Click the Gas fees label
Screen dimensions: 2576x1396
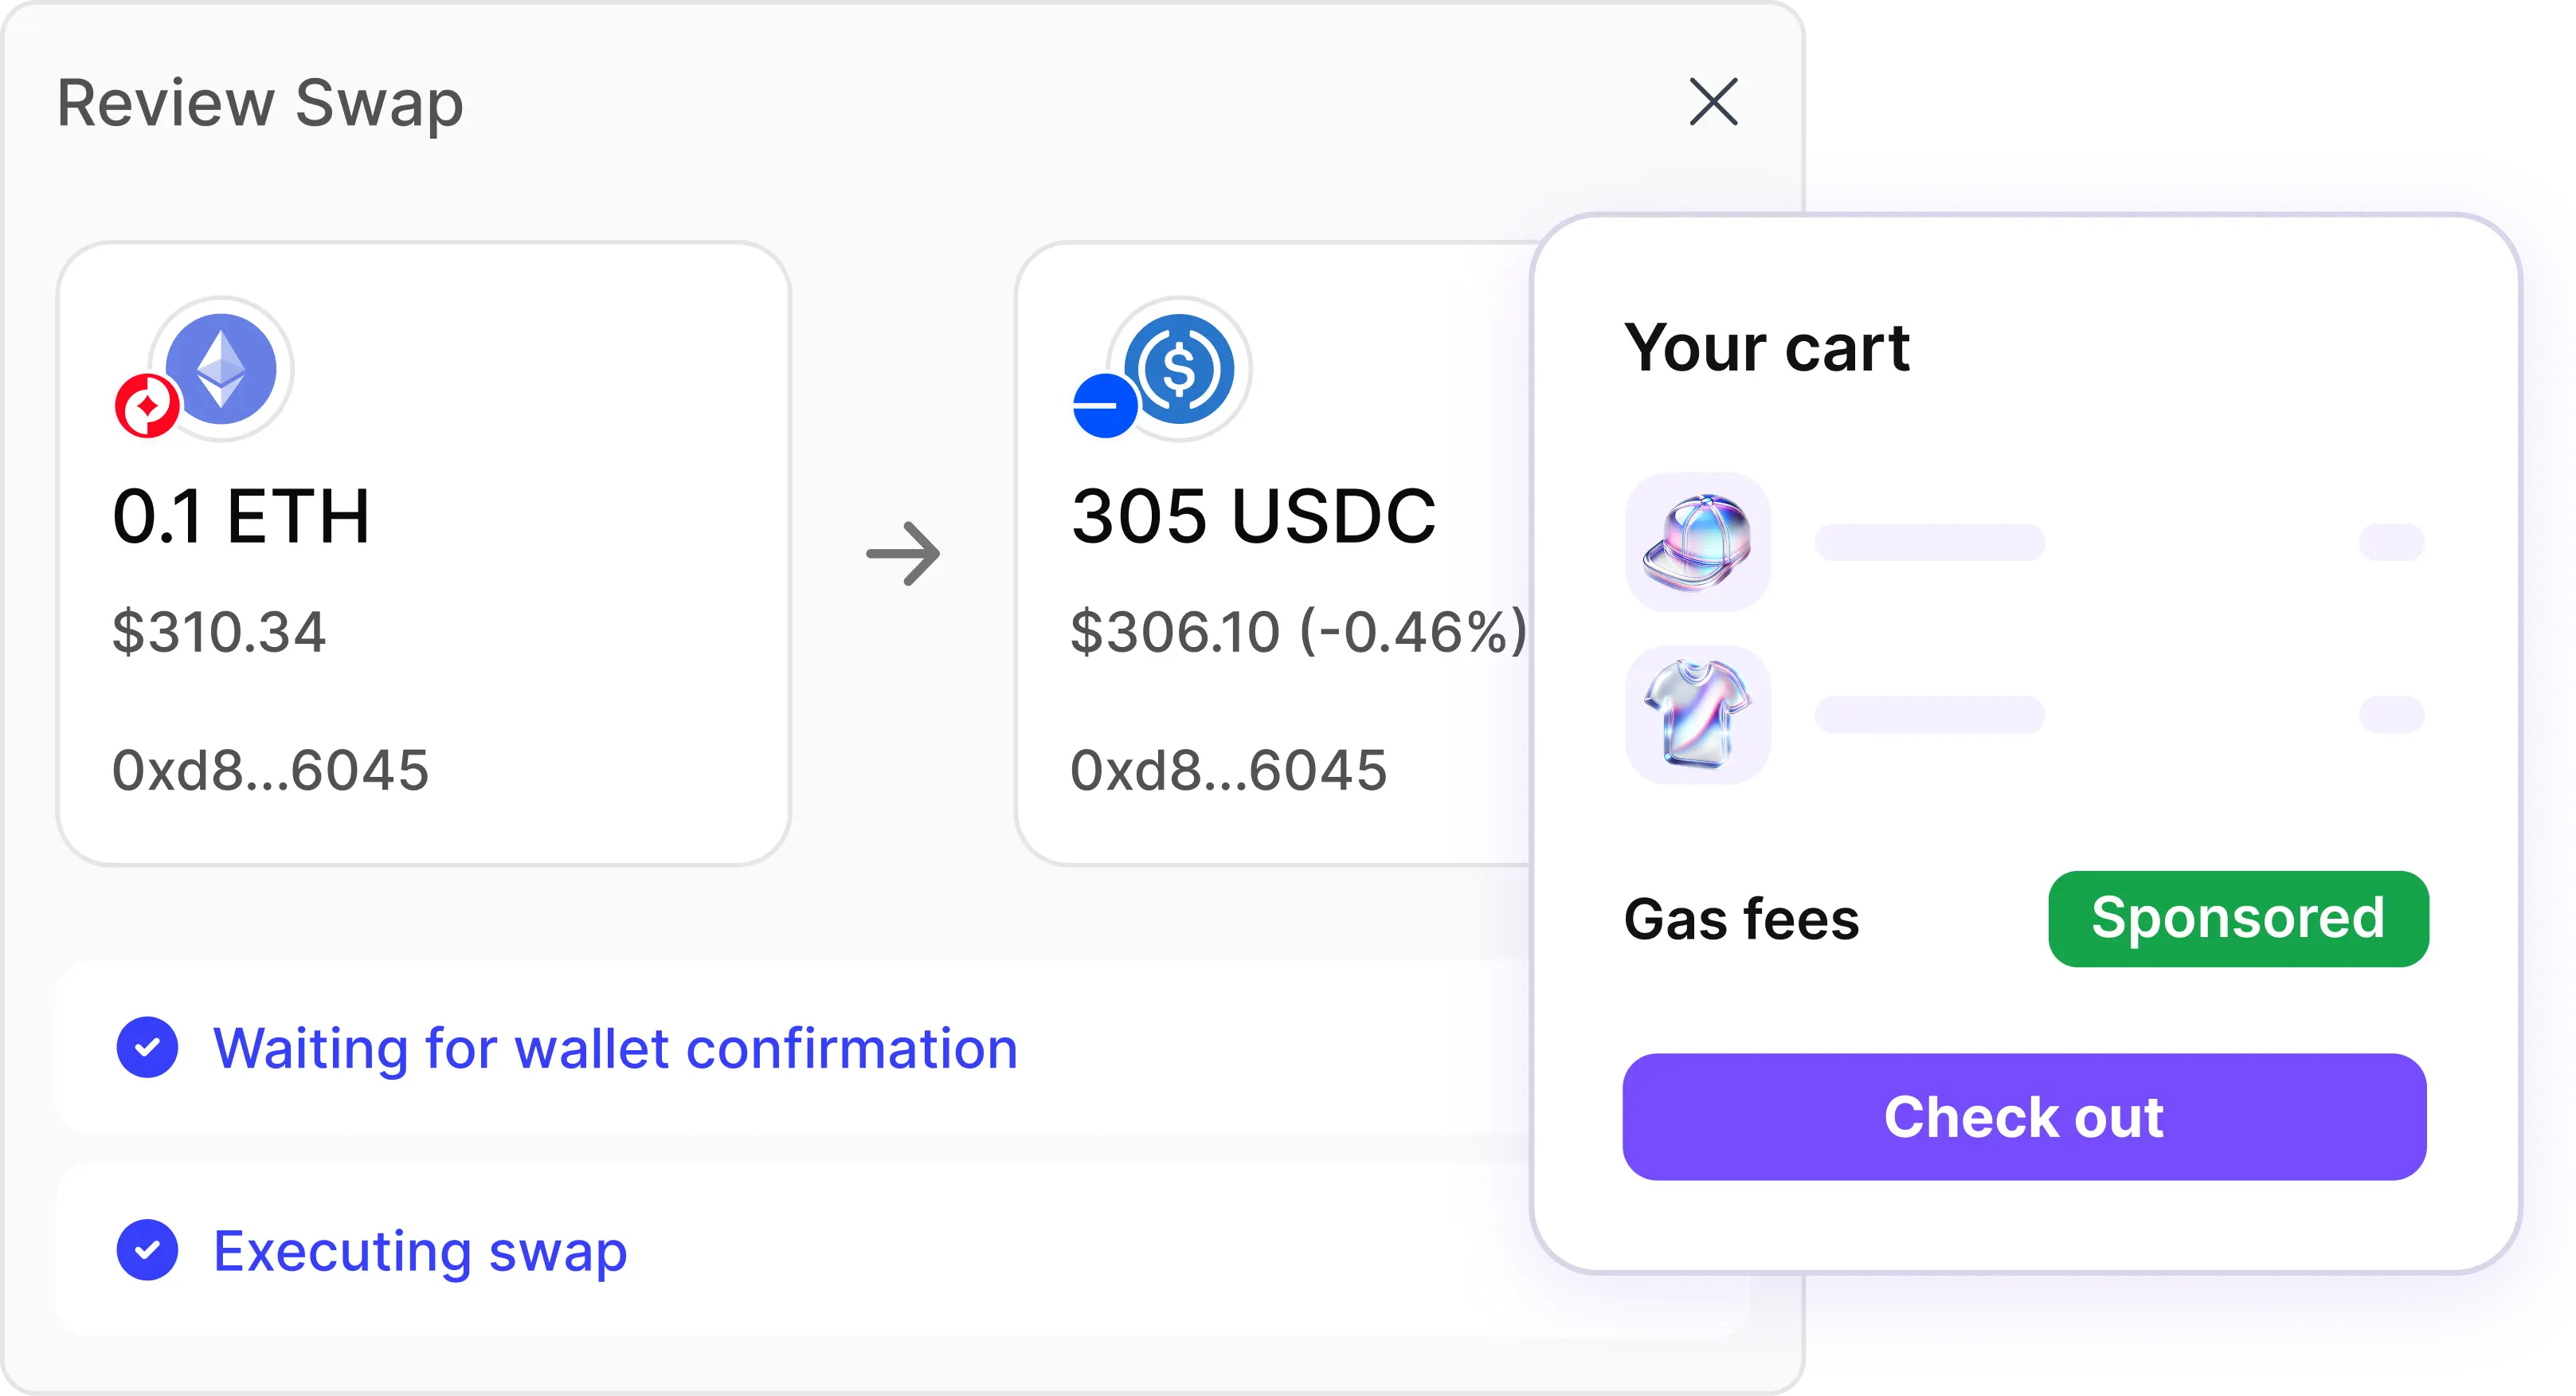pyautogui.click(x=1741, y=919)
